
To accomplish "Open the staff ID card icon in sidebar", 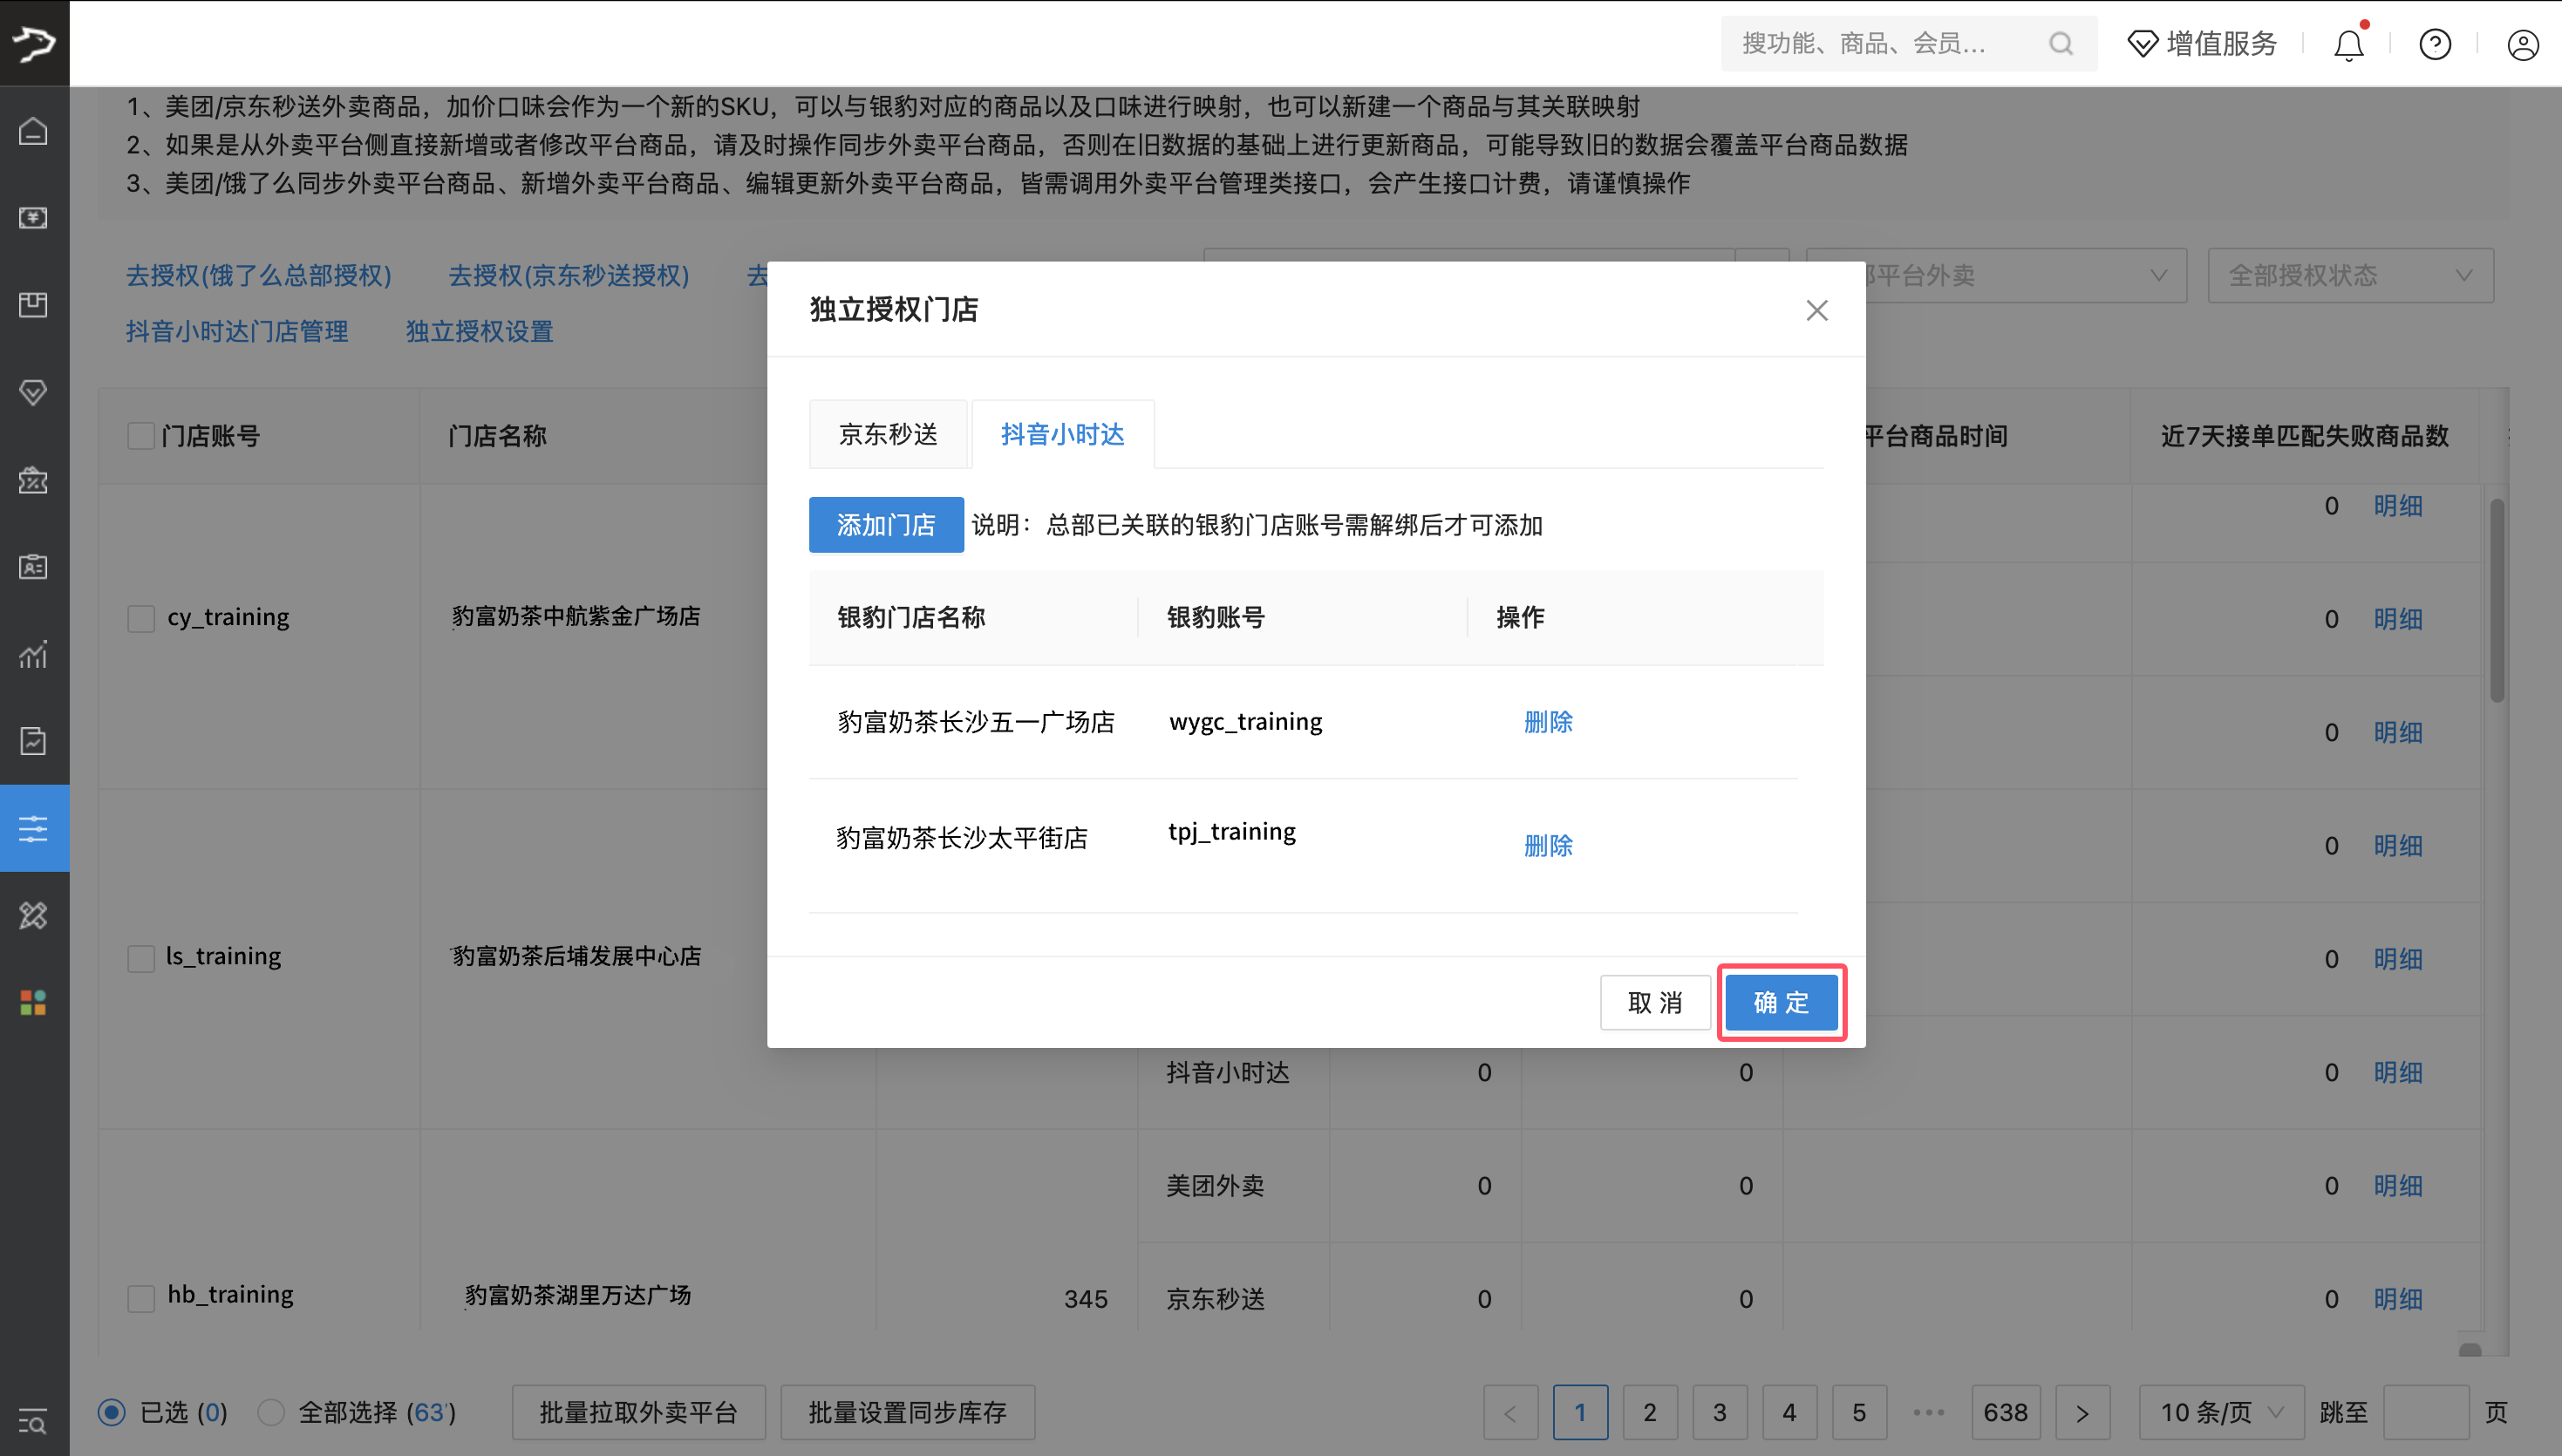I will pyautogui.click(x=34, y=567).
